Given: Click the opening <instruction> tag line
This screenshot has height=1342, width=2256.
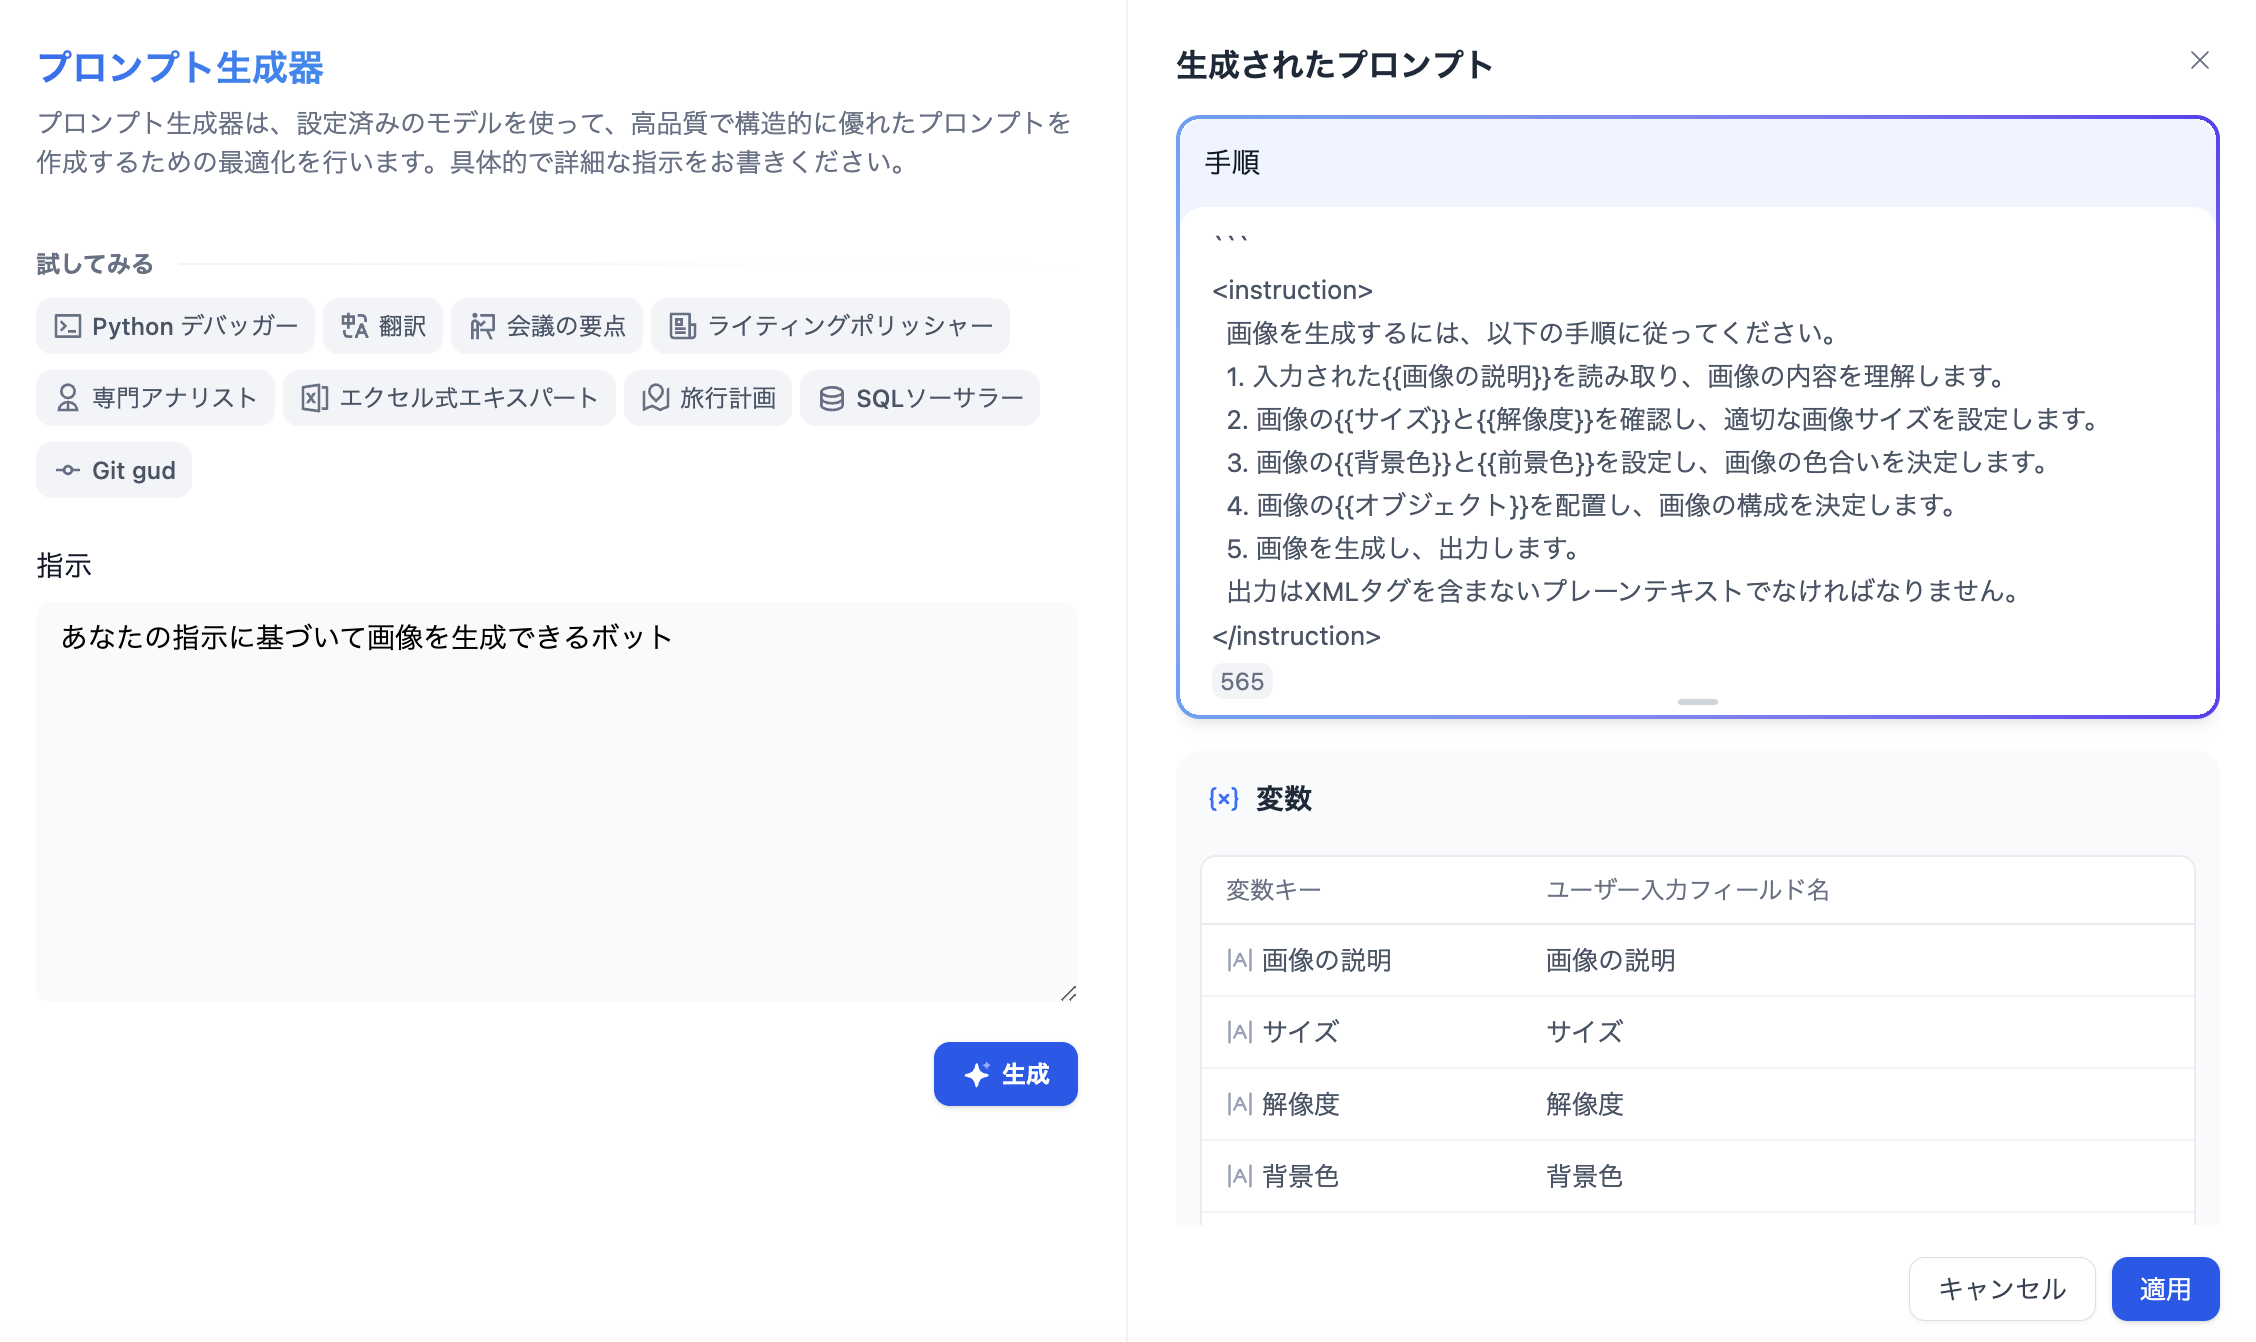Looking at the screenshot, I should [x=1292, y=290].
